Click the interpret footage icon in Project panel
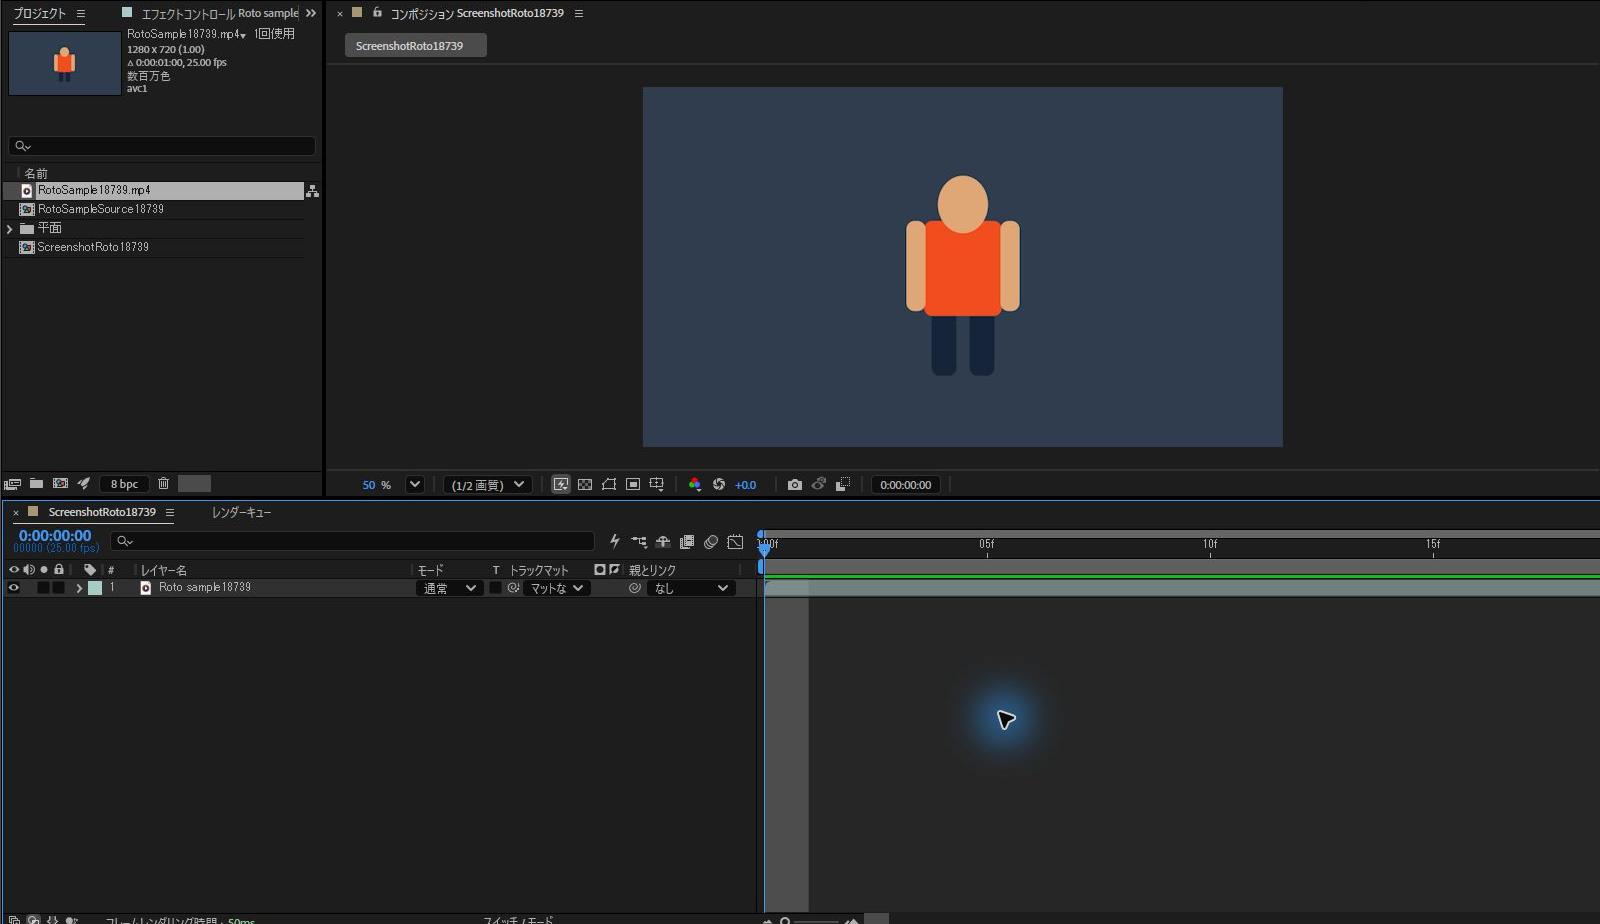Viewport: 1600px width, 924px height. [x=13, y=483]
